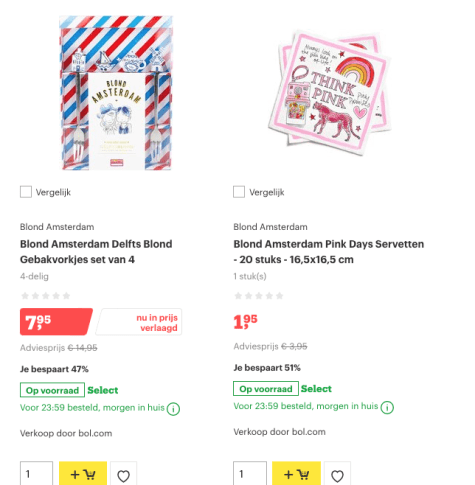475x485 pixels.
Task: Save Pink Days Servetten to wishlist heart
Action: (x=337, y=474)
